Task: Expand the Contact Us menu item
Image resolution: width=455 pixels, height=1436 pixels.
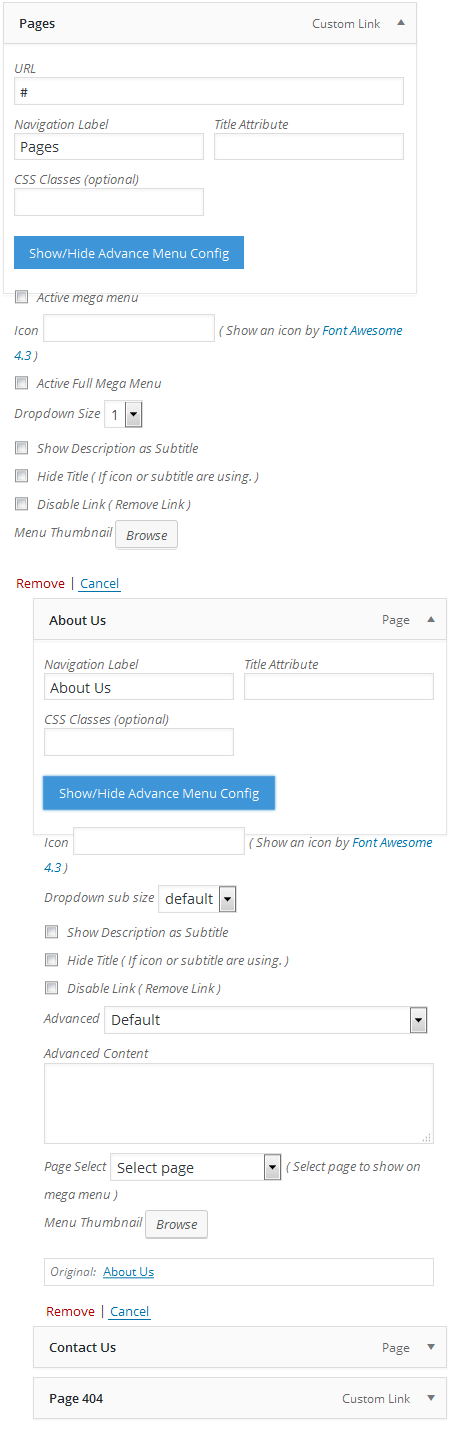Action: point(431,1346)
